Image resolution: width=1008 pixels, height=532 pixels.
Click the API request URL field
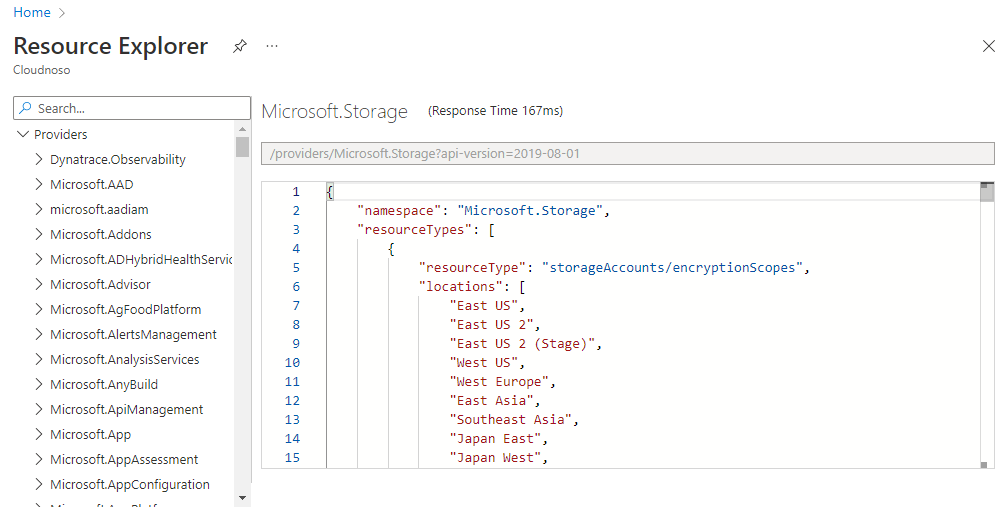[627, 153]
